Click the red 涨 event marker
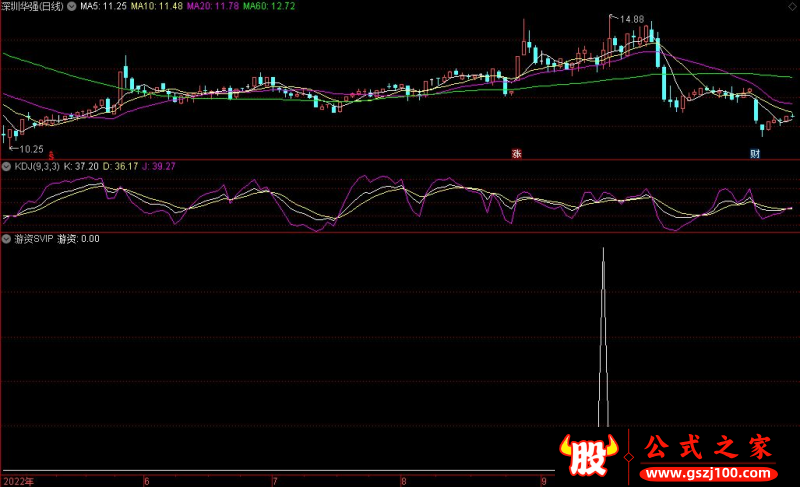The image size is (800, 487). tap(517, 153)
